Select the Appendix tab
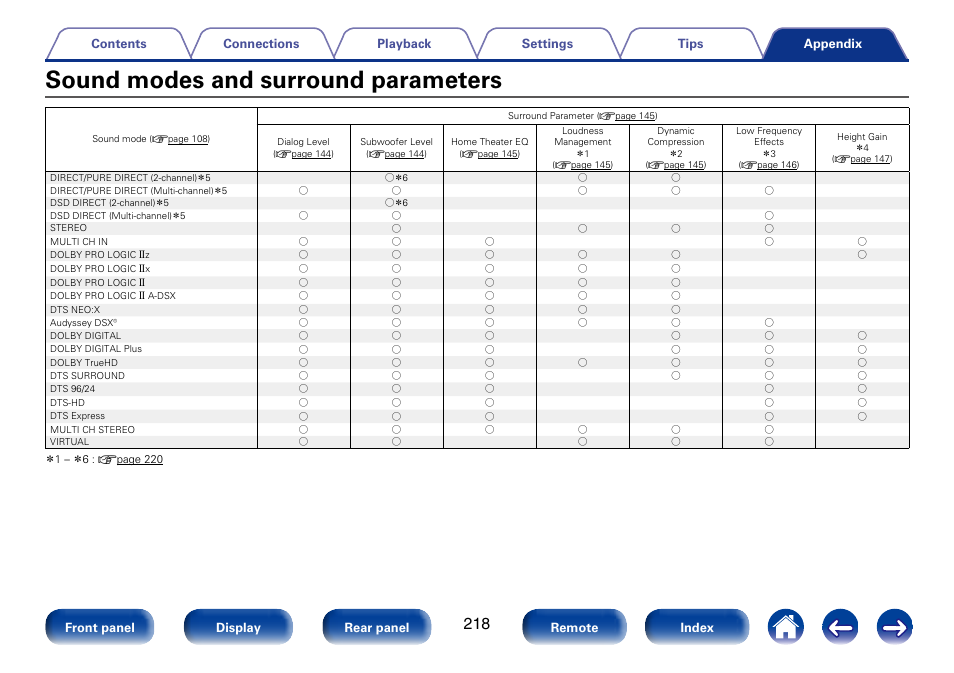Image resolution: width=954 pixels, height=673 pixels. pos(832,44)
